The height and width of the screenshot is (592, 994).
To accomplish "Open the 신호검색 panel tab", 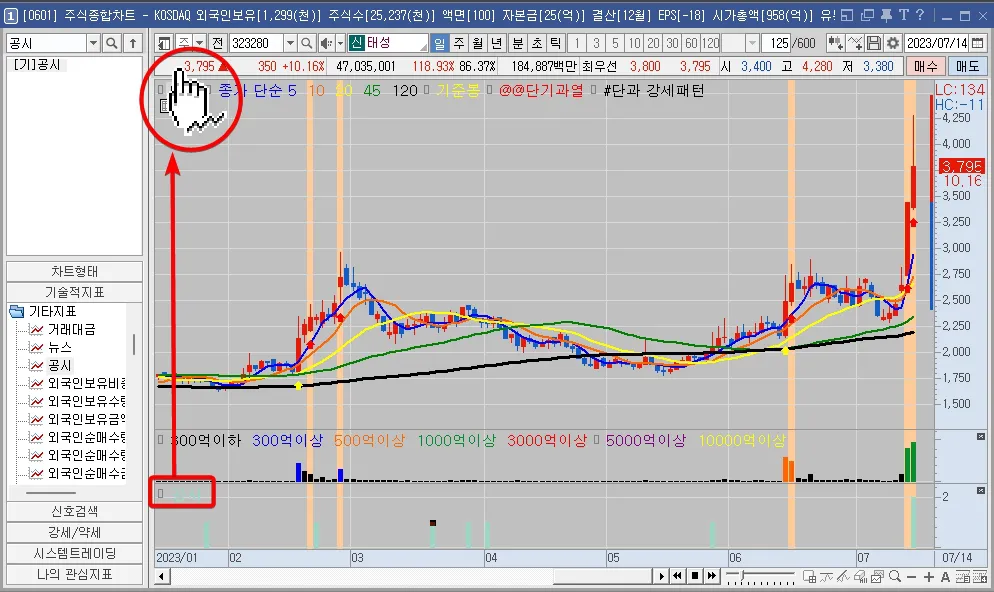I will 74,512.
